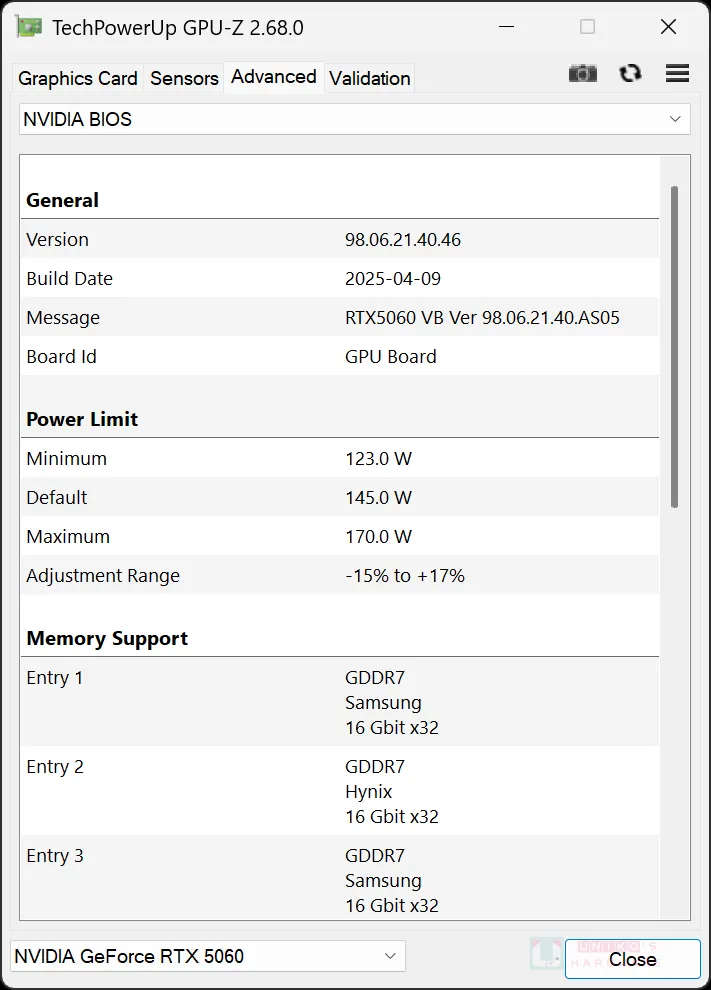Select the Default power limit 145.0 W row
This screenshot has height=990, width=711.
pyautogui.click(x=340, y=498)
